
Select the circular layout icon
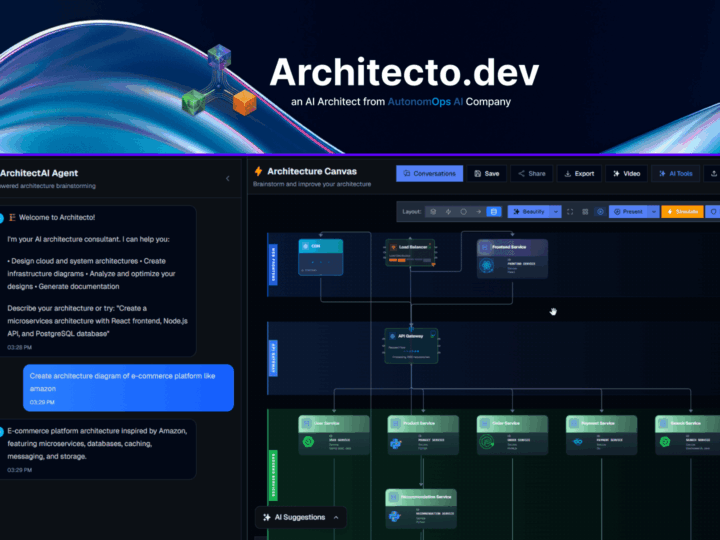point(463,212)
